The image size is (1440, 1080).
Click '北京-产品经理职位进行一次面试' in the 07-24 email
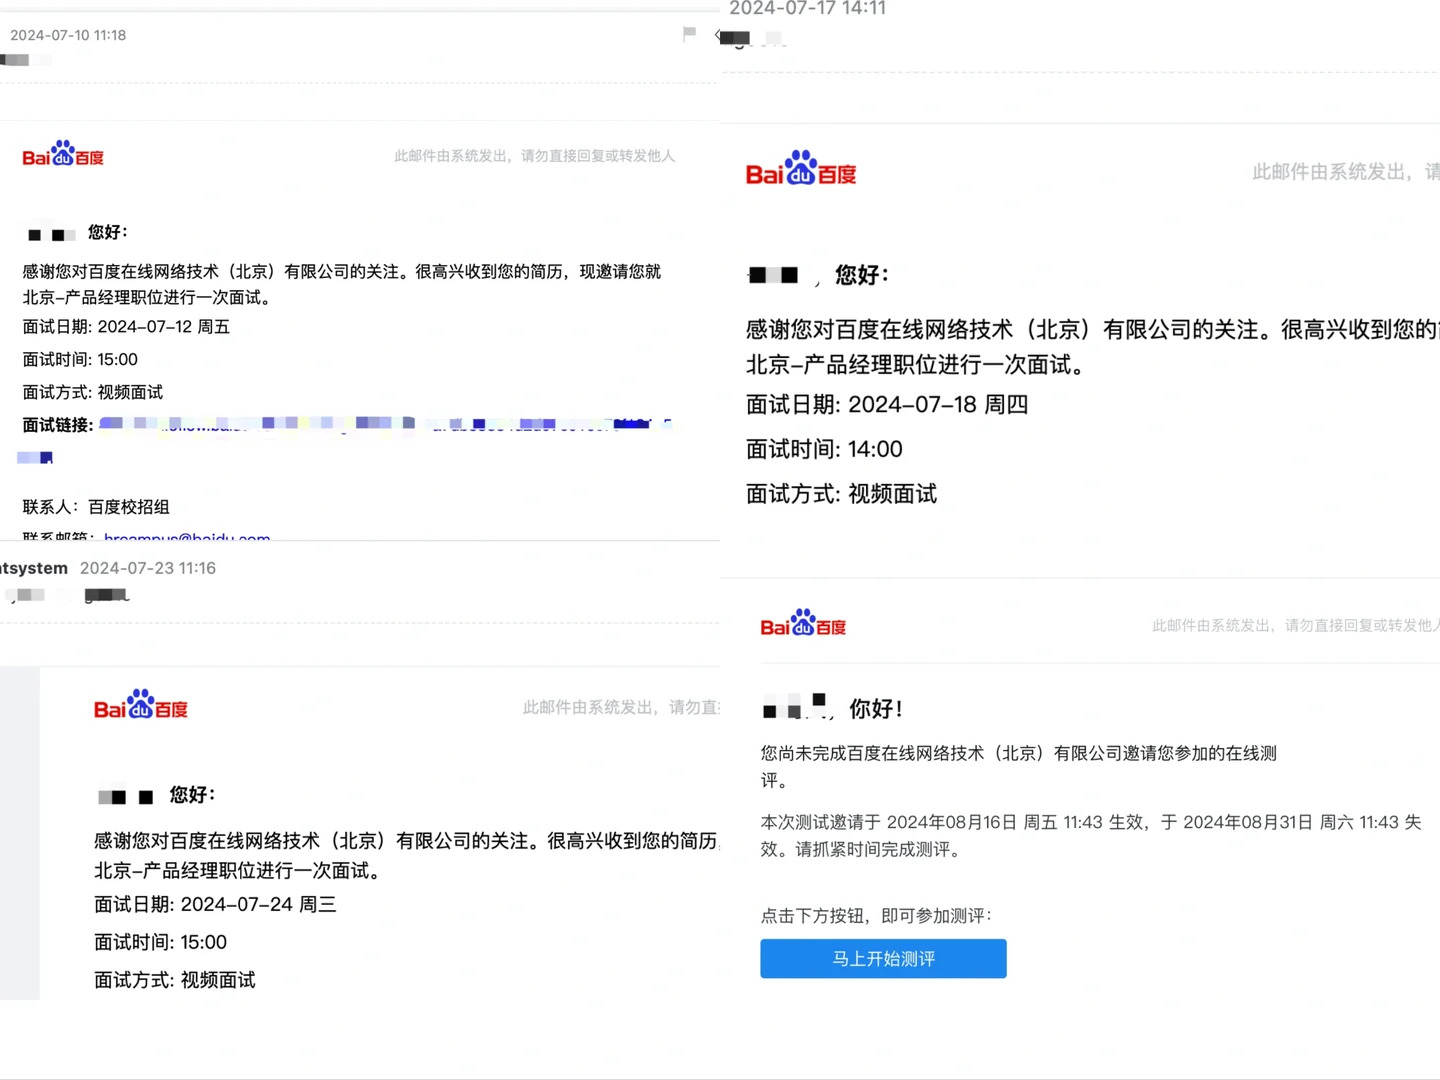[238, 870]
